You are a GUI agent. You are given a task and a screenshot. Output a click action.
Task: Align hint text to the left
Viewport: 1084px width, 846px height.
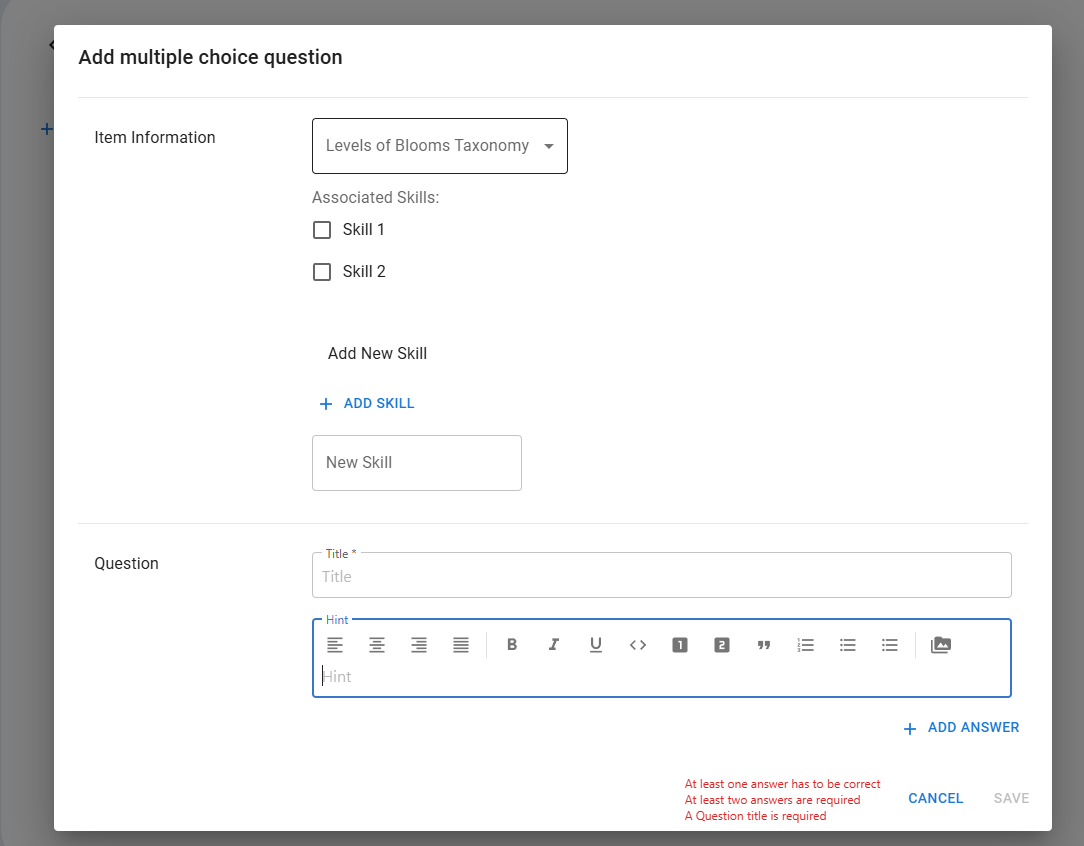335,645
